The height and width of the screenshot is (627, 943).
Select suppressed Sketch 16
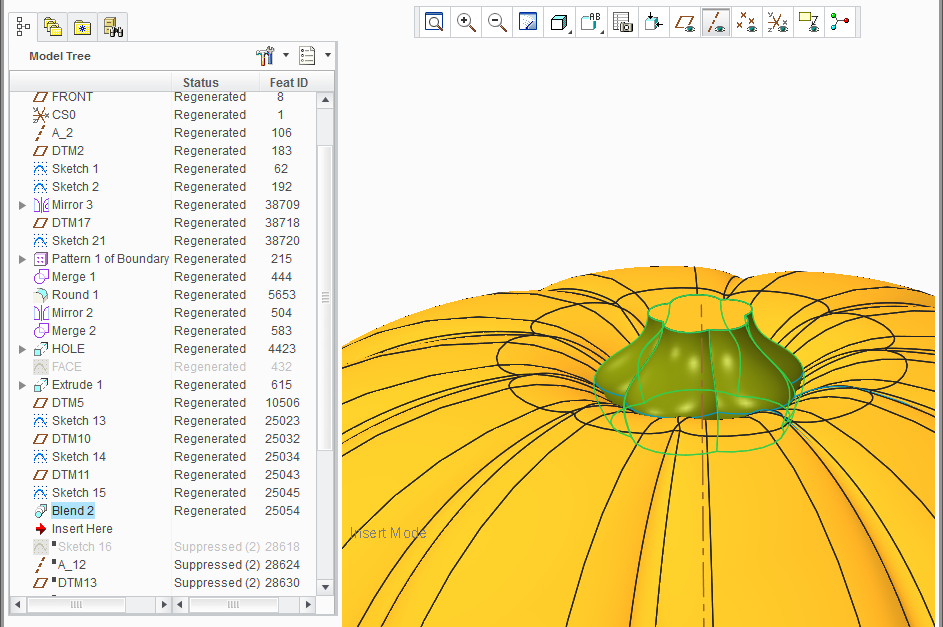tap(85, 548)
